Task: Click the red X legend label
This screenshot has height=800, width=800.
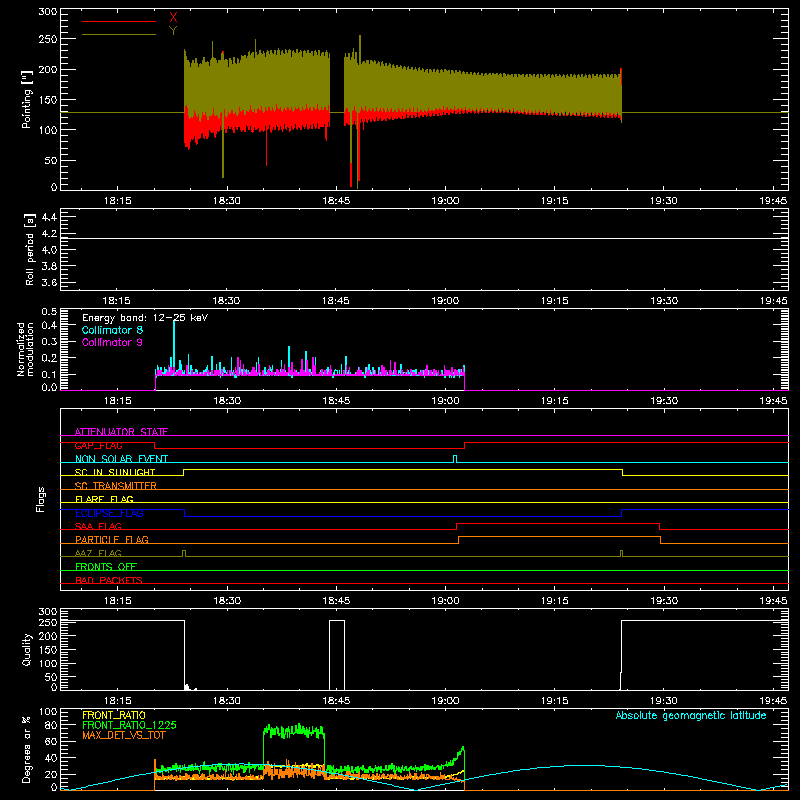Action: pos(173,18)
